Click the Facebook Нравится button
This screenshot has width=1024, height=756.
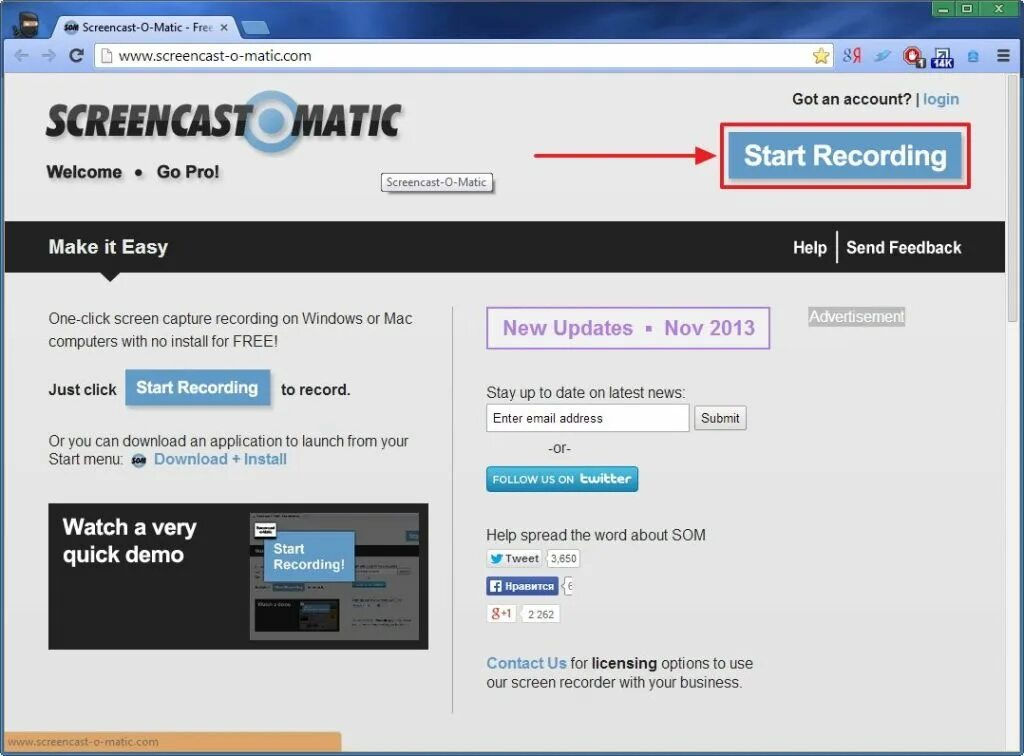point(522,586)
